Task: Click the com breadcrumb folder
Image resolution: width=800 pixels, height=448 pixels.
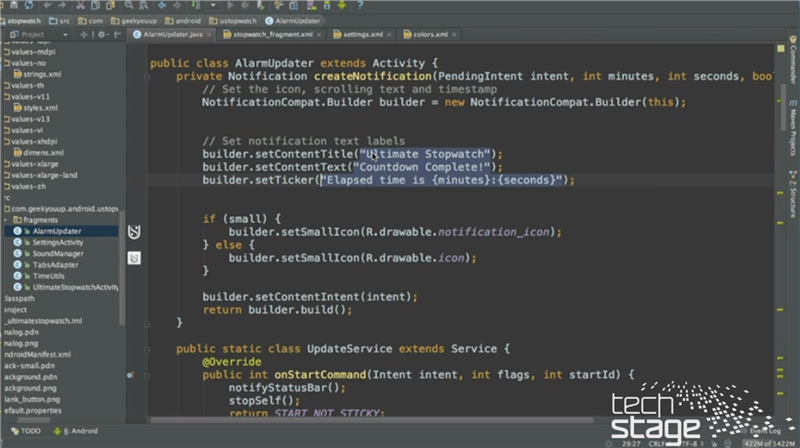Action: pyautogui.click(x=90, y=21)
